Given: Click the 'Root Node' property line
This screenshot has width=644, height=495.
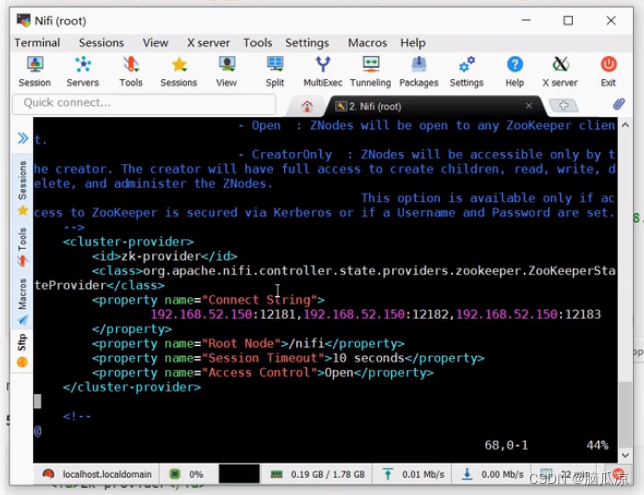Looking at the screenshot, I should point(248,343).
